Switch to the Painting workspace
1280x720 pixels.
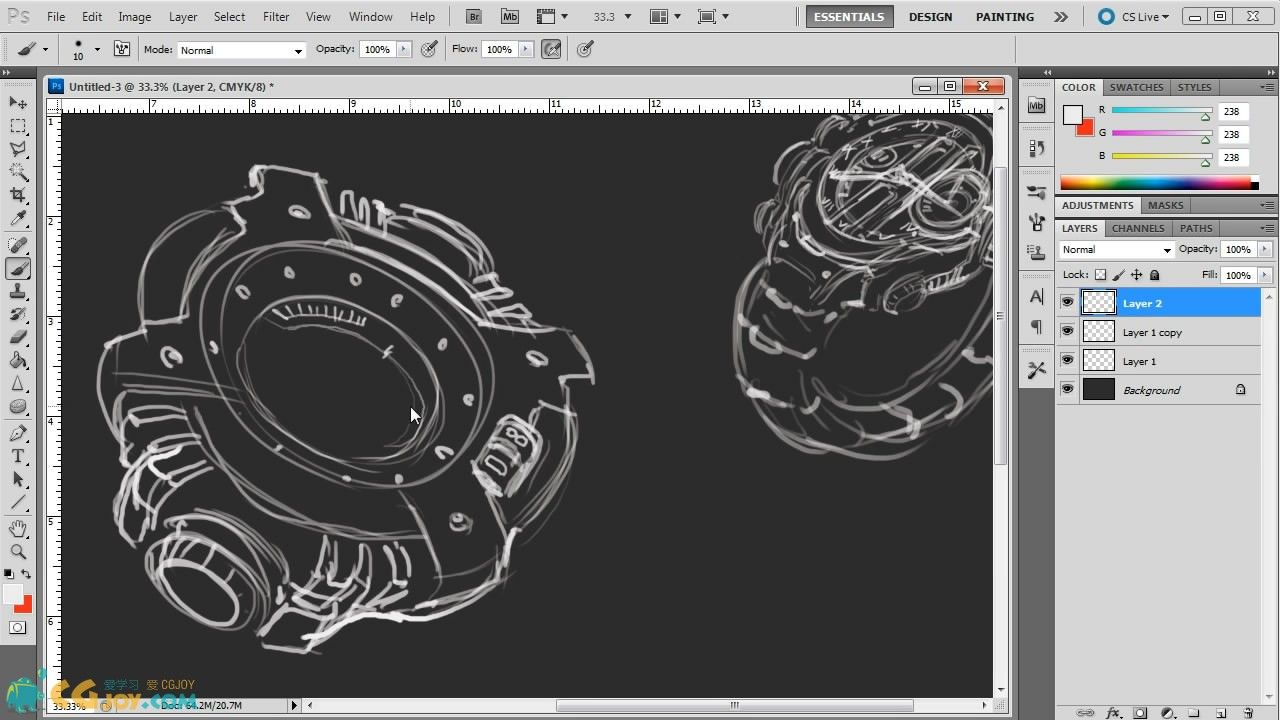pyautogui.click(x=1005, y=17)
